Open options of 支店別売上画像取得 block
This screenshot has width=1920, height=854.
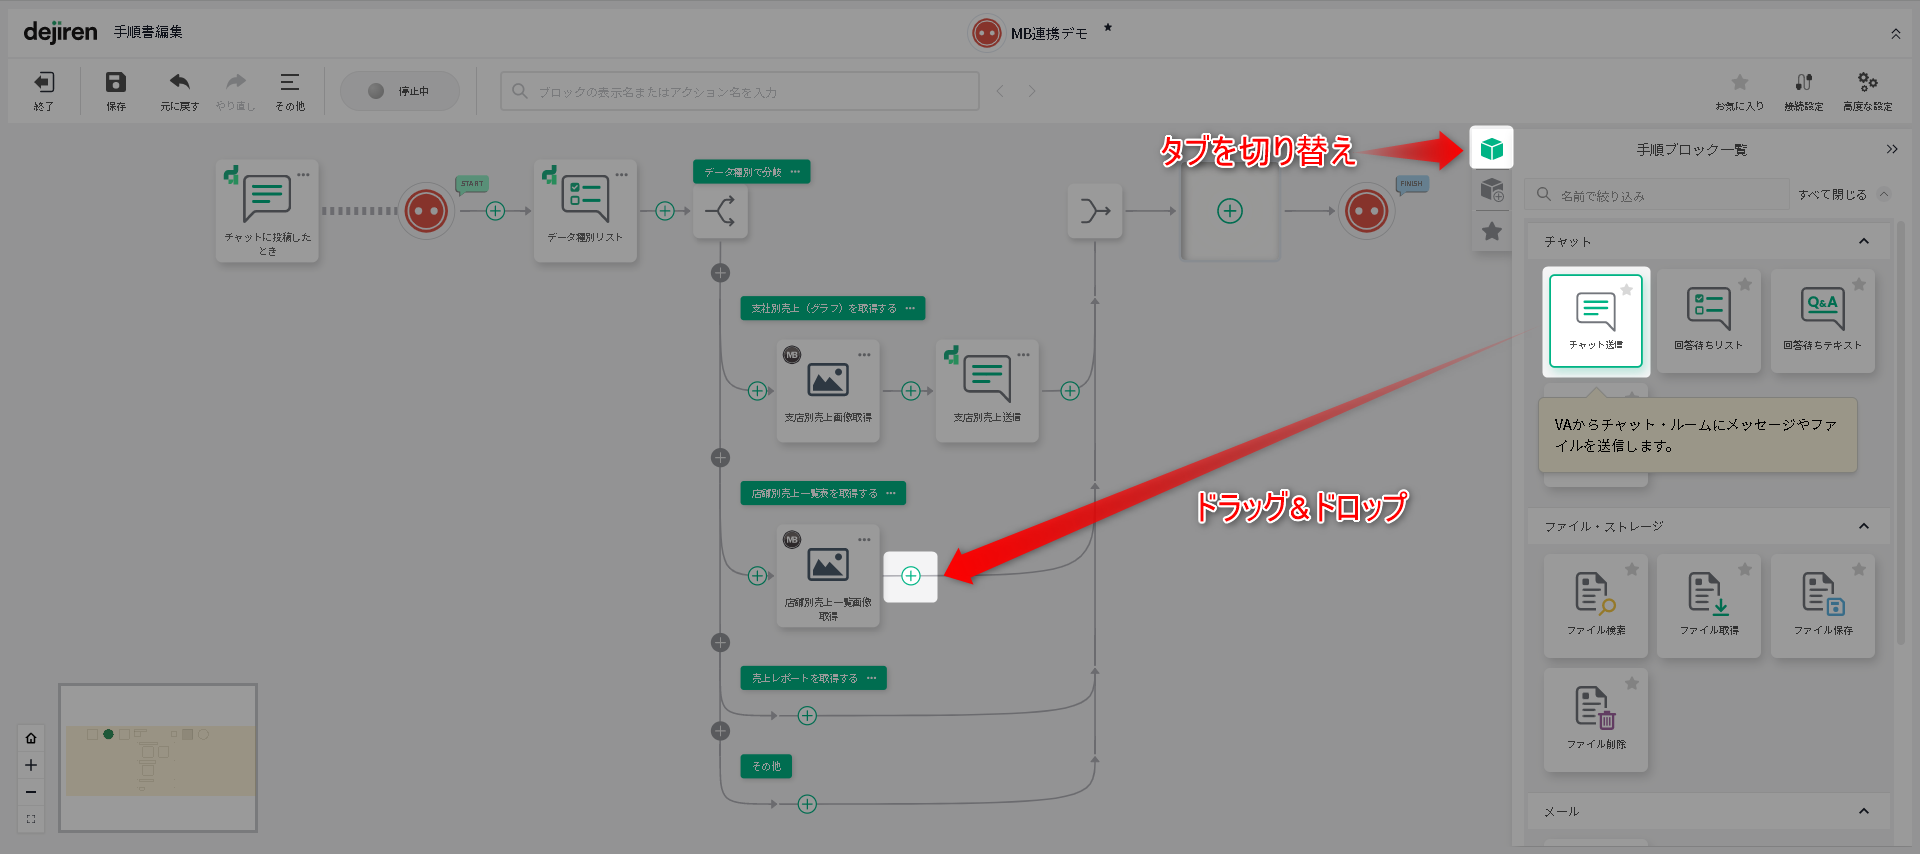[x=864, y=354]
